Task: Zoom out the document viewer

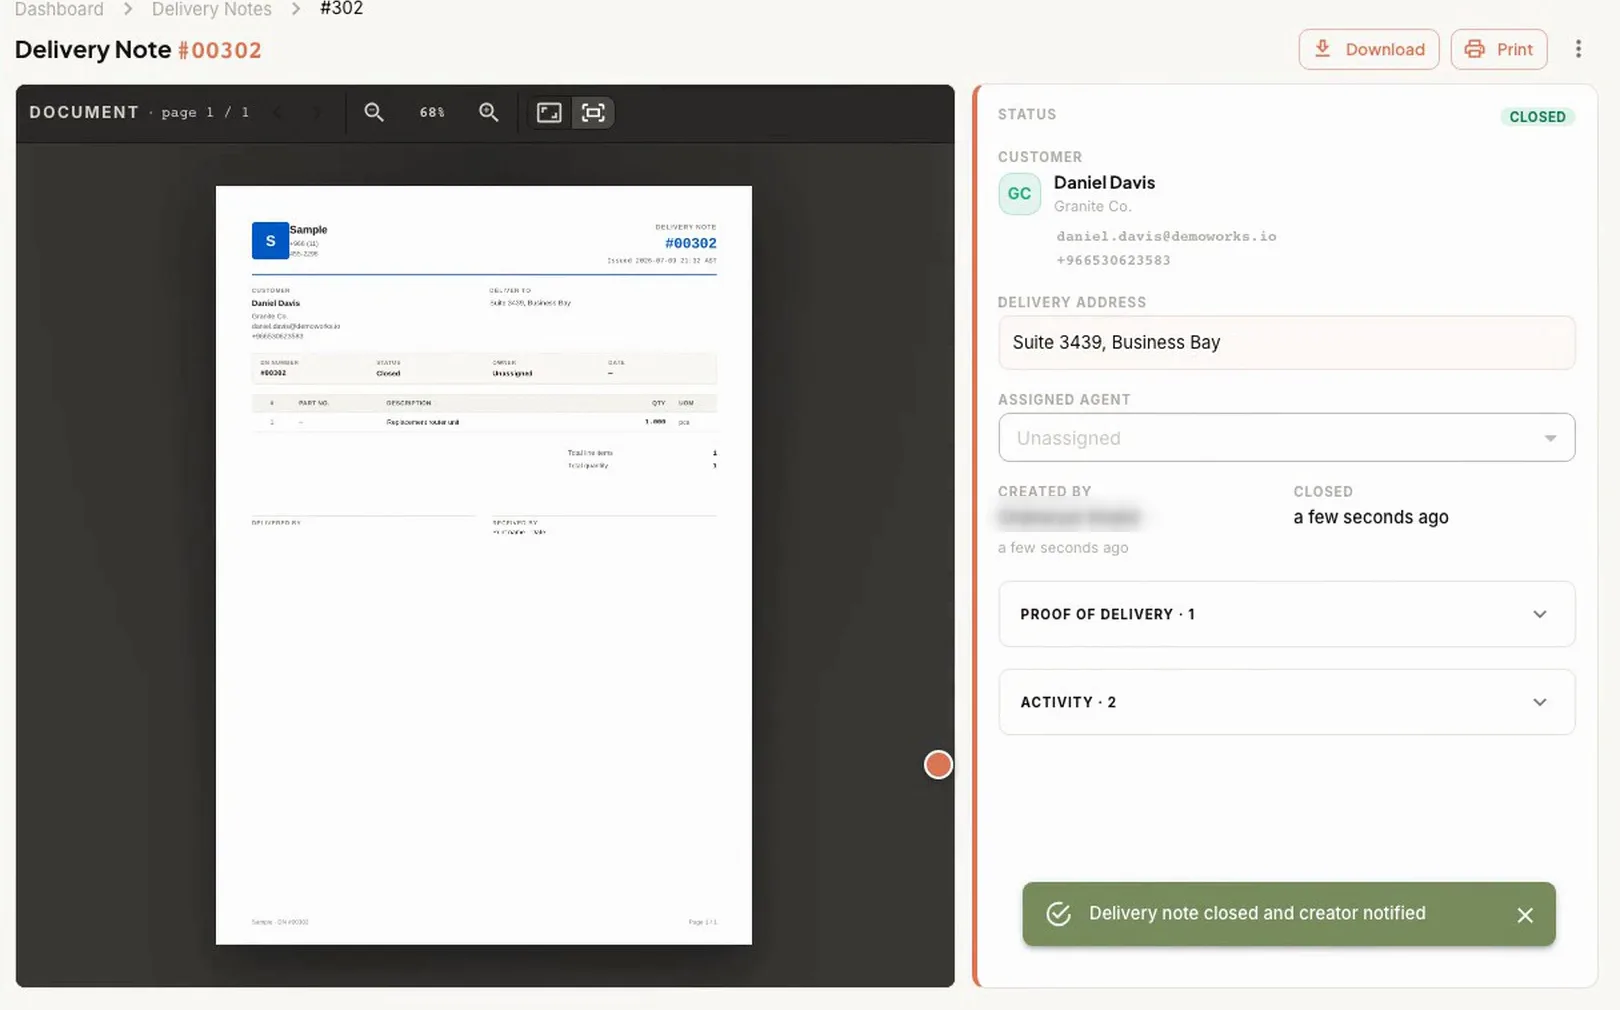Action: tap(374, 112)
